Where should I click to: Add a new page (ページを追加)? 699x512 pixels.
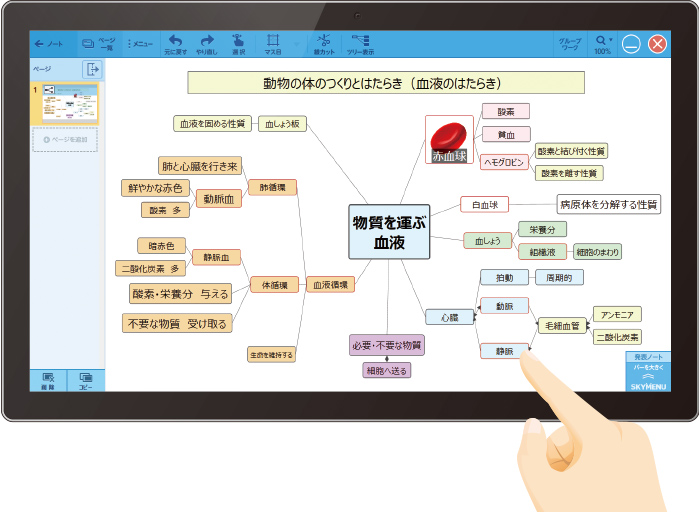[66, 139]
